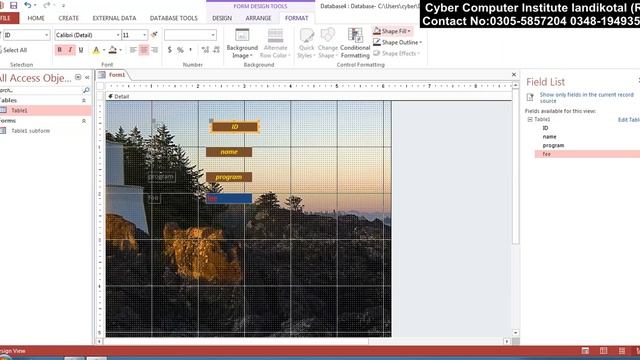This screenshot has height=360, width=640.
Task: Select the blue fee text box
Action: pyautogui.click(x=229, y=198)
